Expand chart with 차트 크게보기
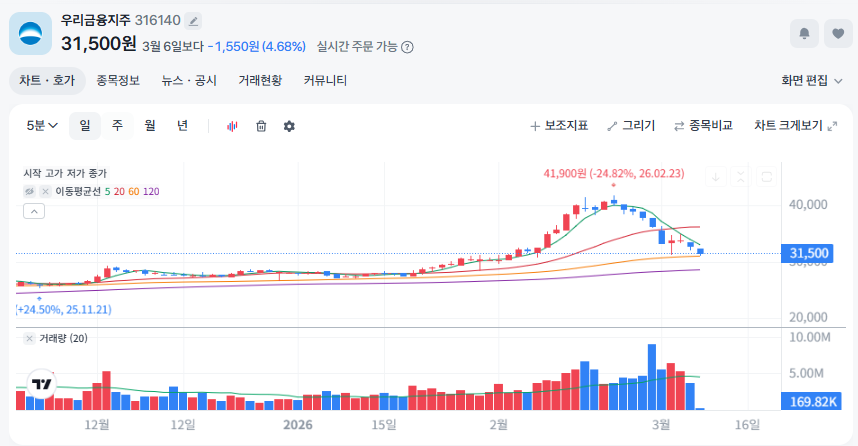The height and width of the screenshot is (446, 858). tap(796, 126)
